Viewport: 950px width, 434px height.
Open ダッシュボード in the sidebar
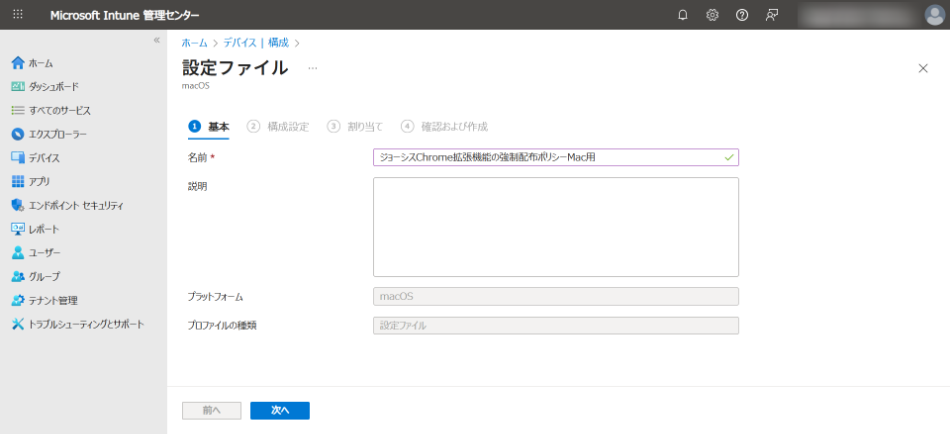[x=52, y=87]
